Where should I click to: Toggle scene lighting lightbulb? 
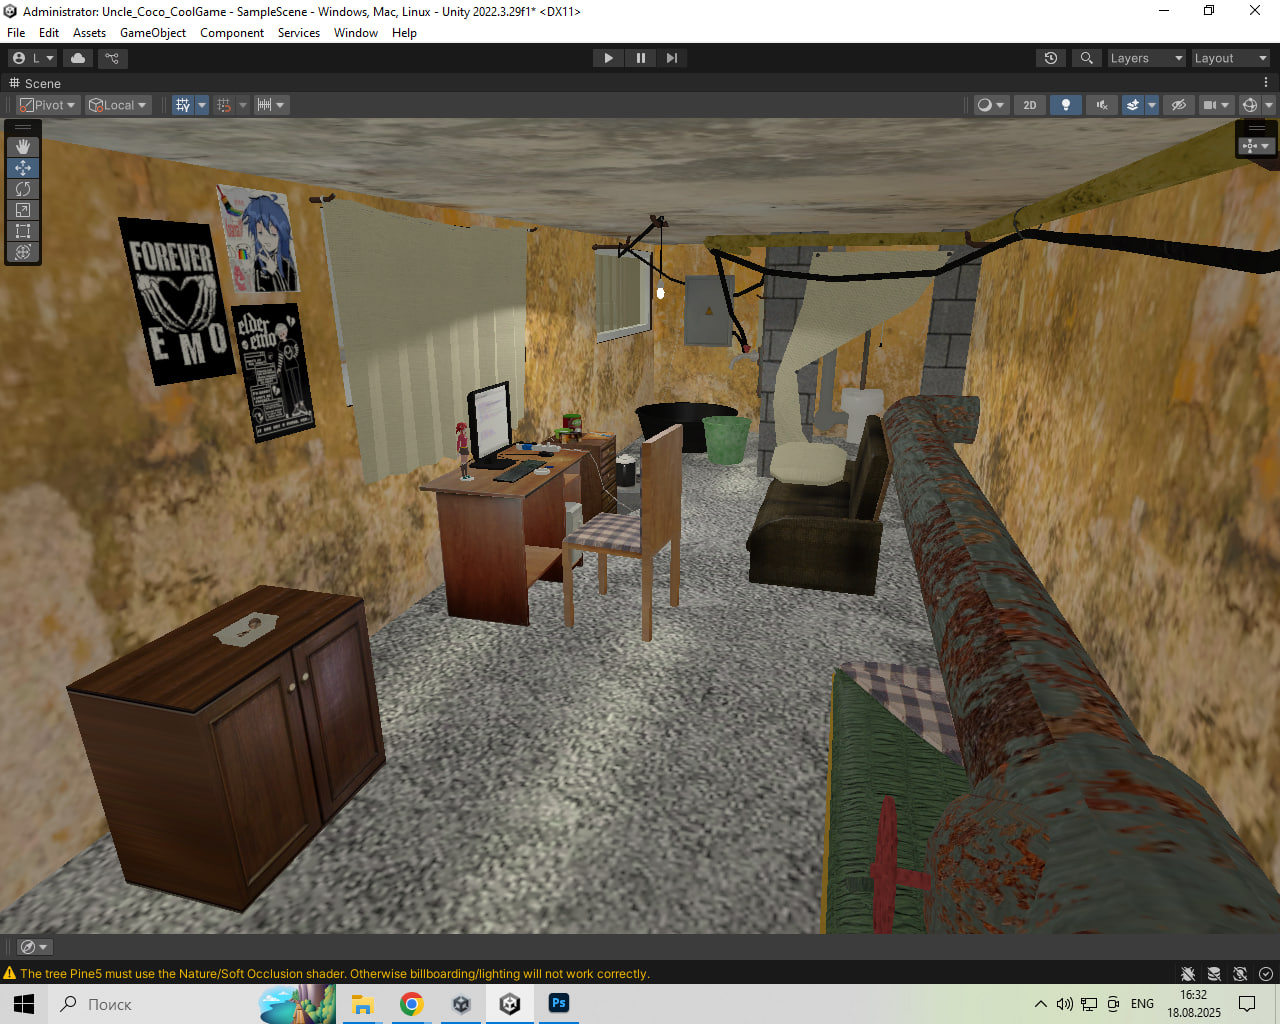pos(1066,105)
